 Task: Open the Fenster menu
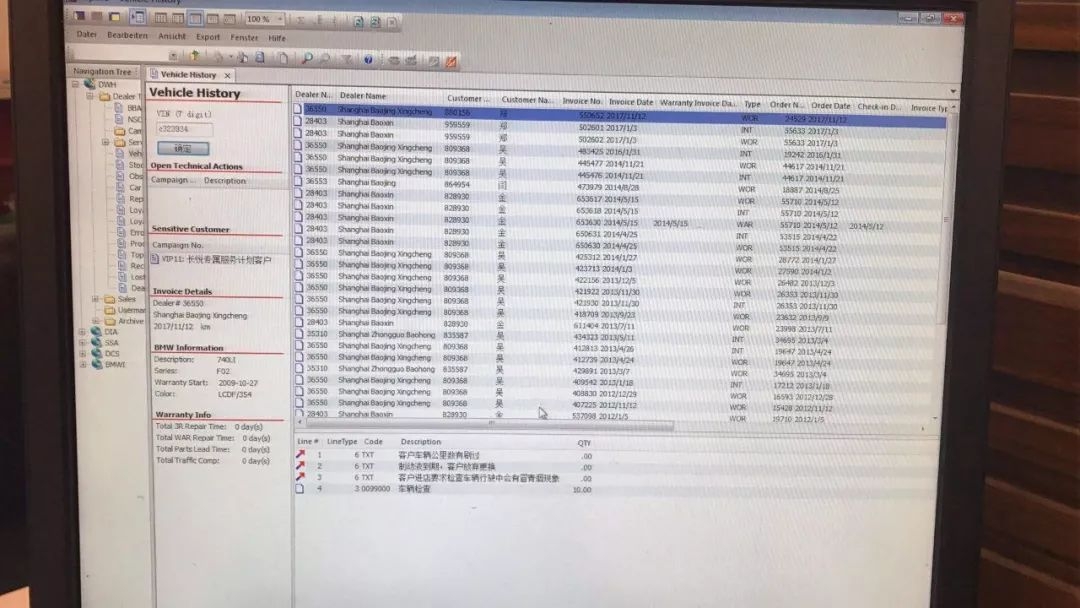tap(244, 38)
